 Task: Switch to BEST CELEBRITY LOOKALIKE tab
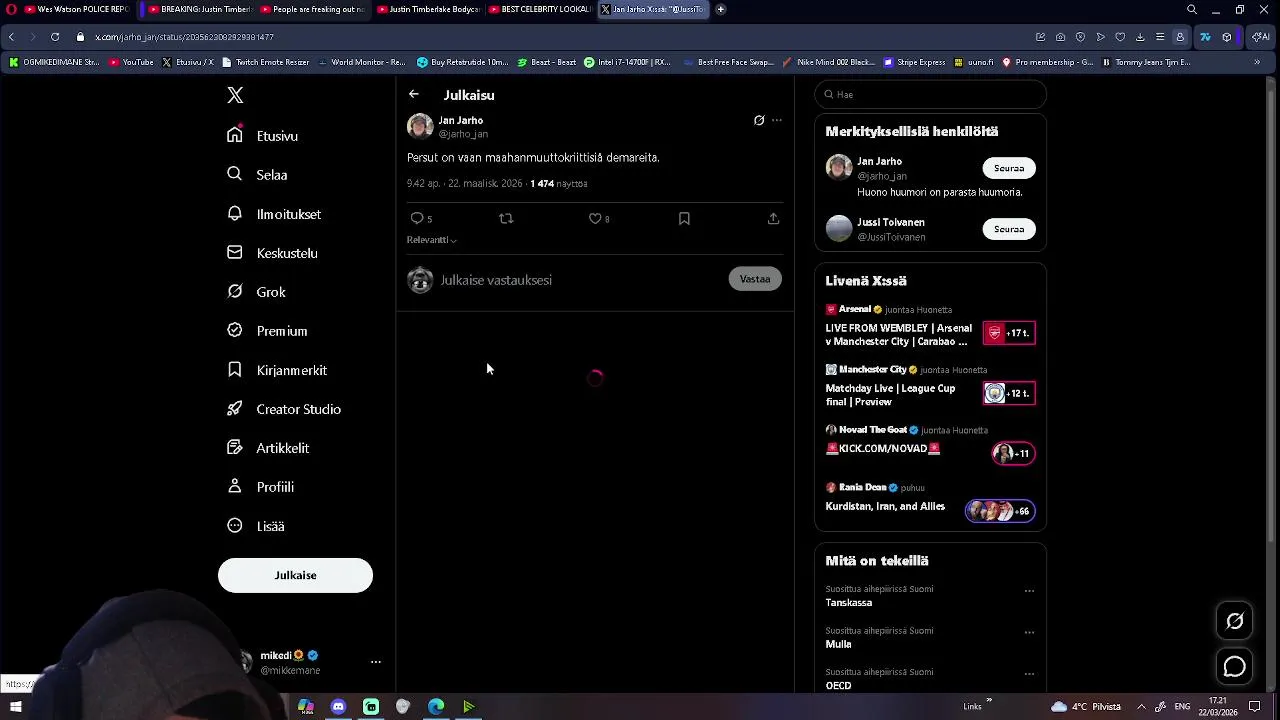point(540,9)
